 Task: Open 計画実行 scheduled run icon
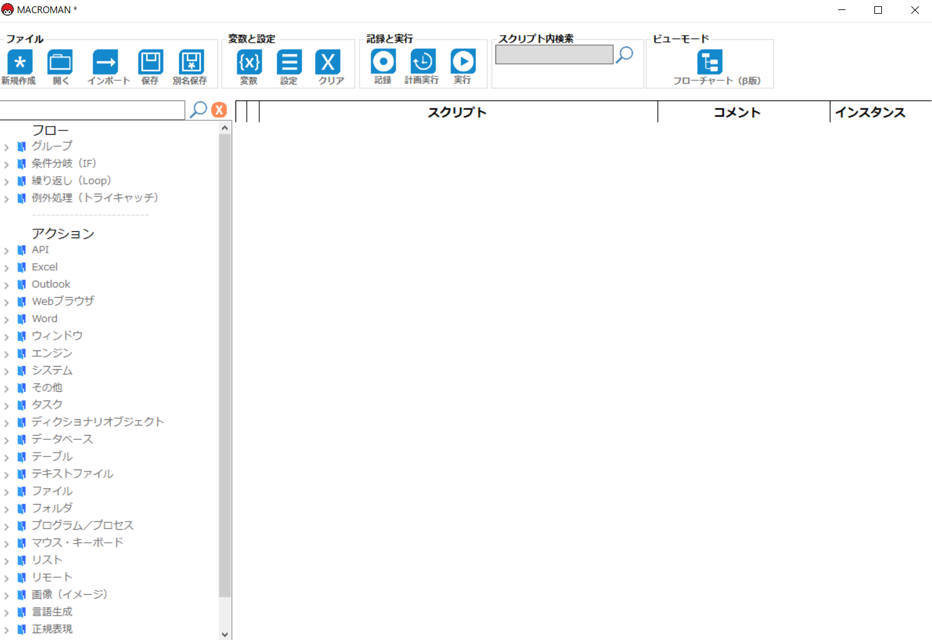pyautogui.click(x=423, y=61)
